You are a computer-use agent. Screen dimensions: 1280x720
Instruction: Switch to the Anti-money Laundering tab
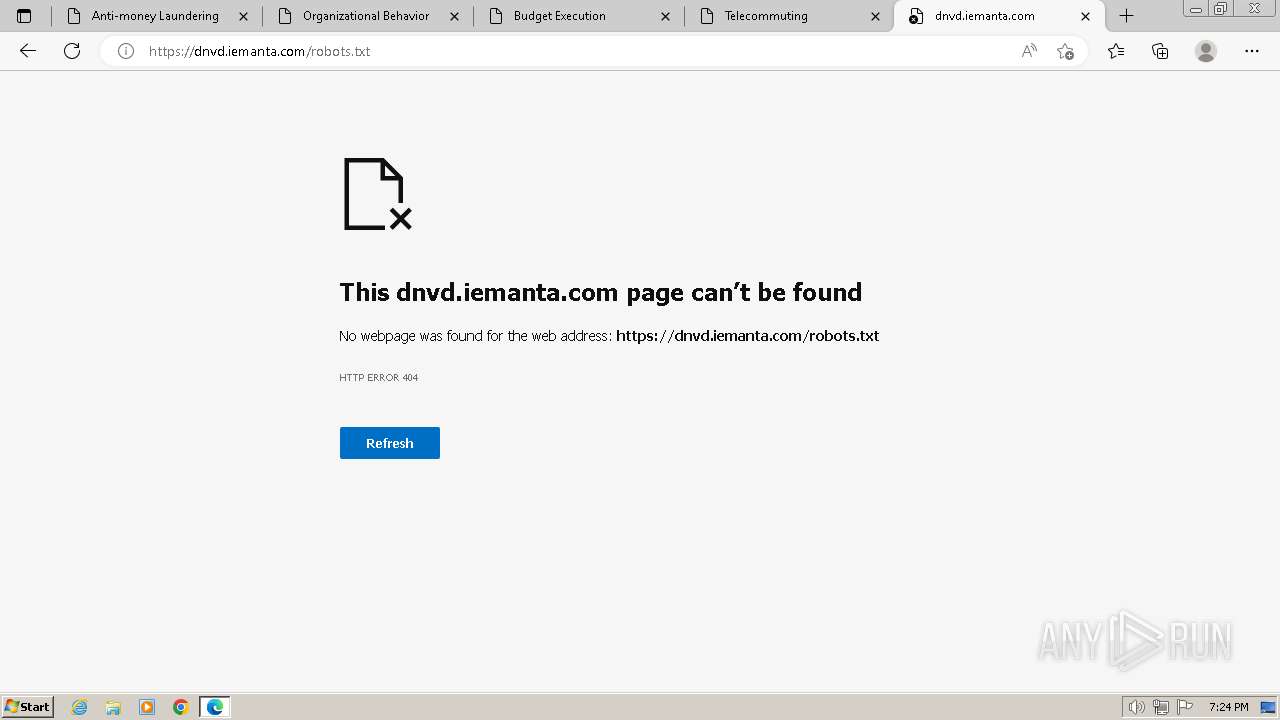[x=155, y=16]
